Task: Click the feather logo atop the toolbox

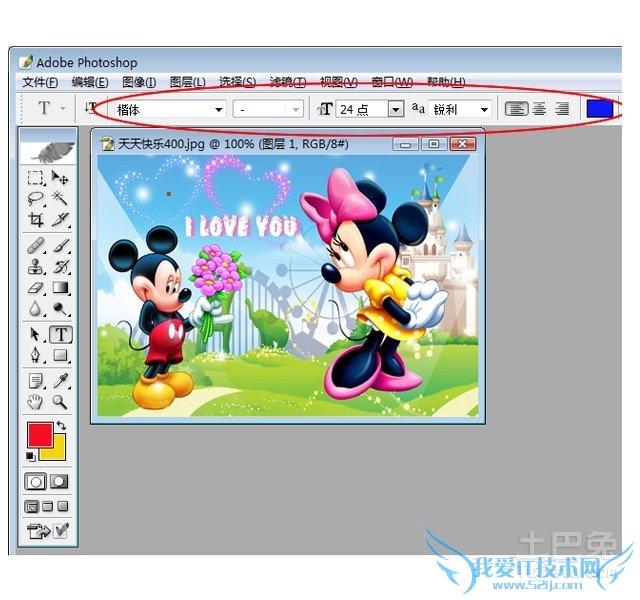Action: (48, 151)
